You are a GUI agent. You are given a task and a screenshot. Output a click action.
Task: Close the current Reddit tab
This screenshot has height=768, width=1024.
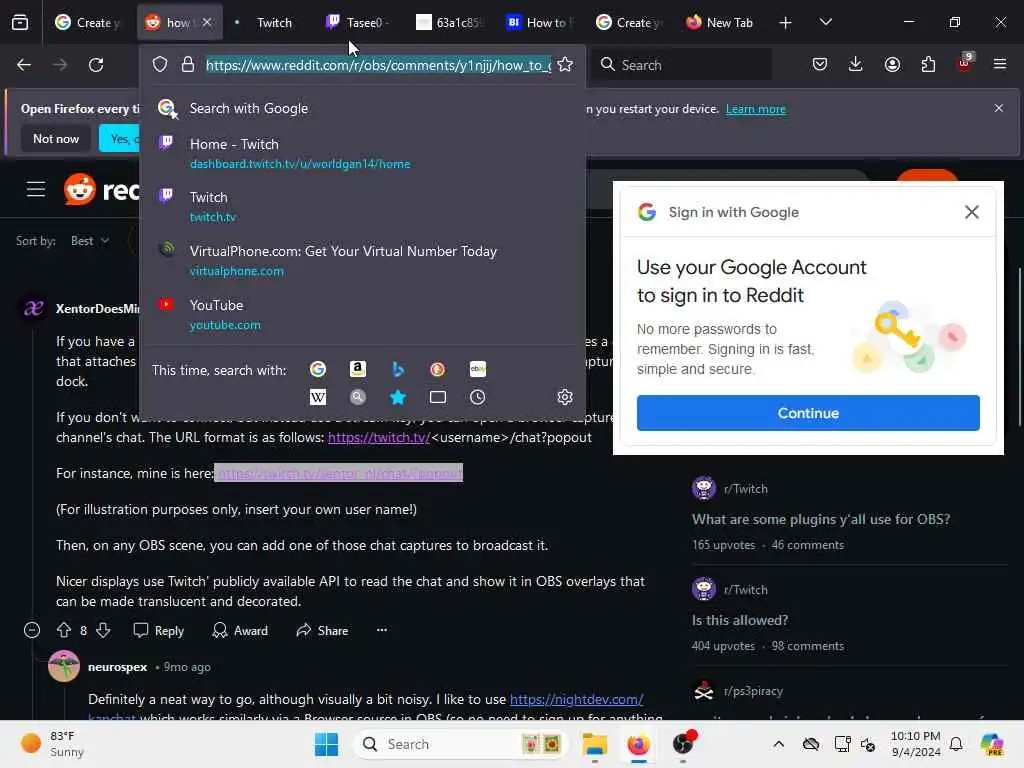click(207, 22)
